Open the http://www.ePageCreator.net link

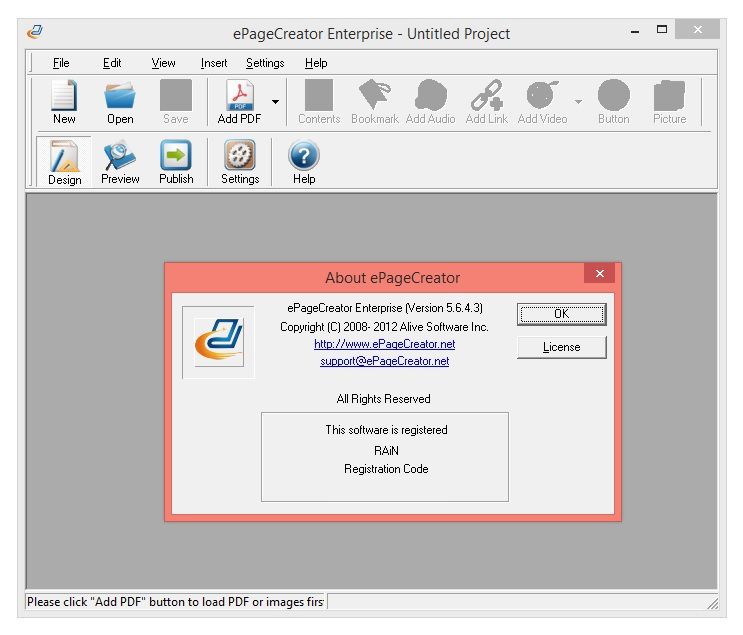point(384,344)
